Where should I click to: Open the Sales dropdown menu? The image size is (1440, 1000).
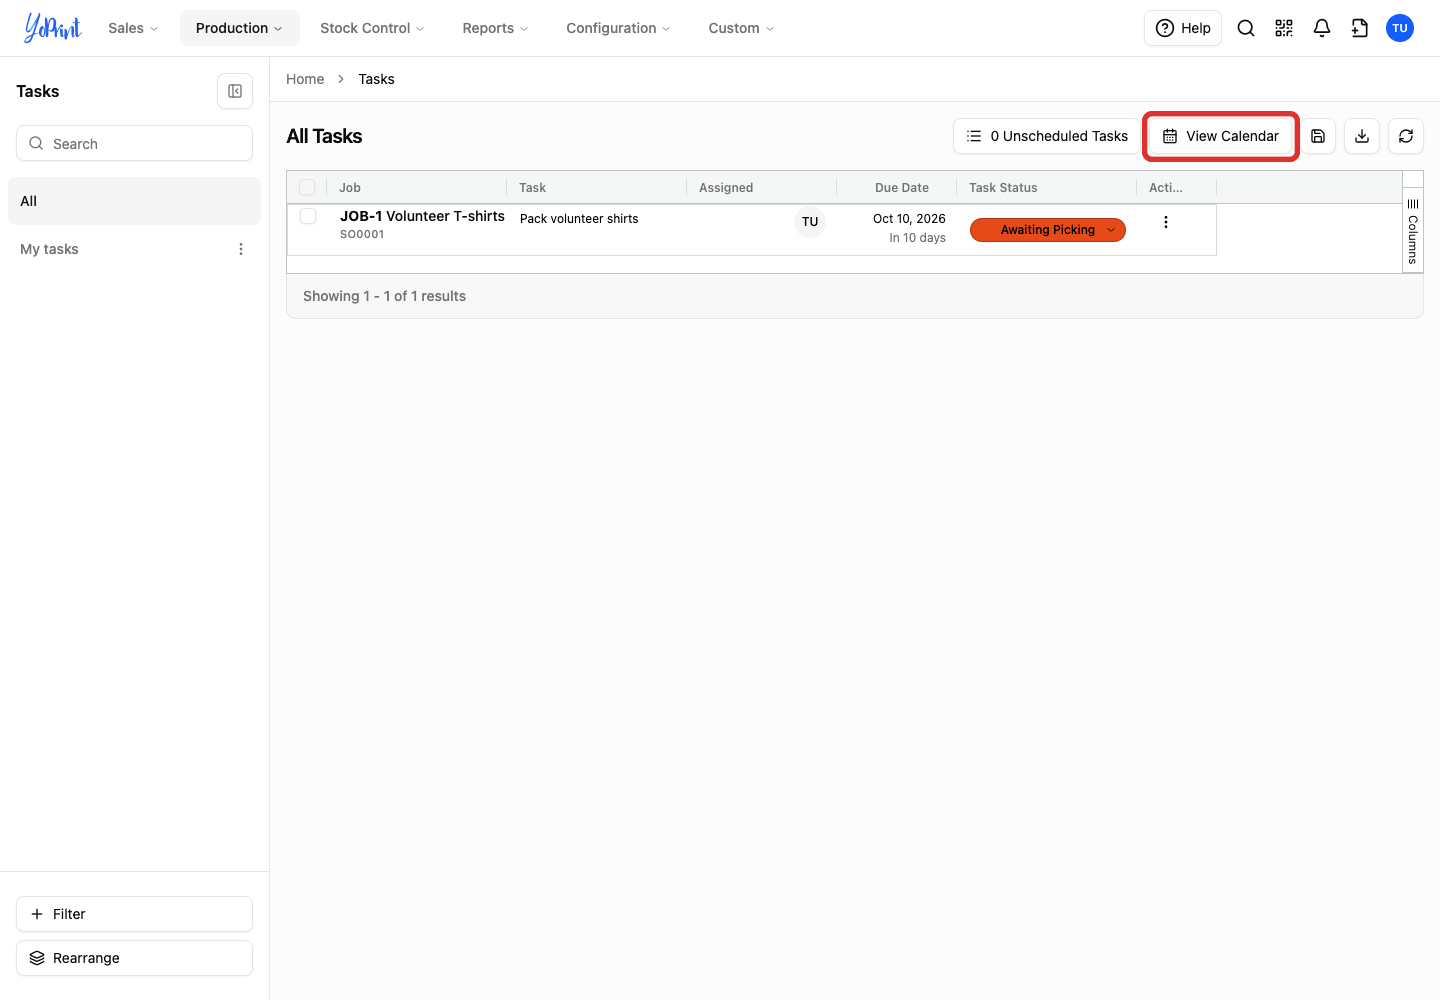click(x=133, y=28)
